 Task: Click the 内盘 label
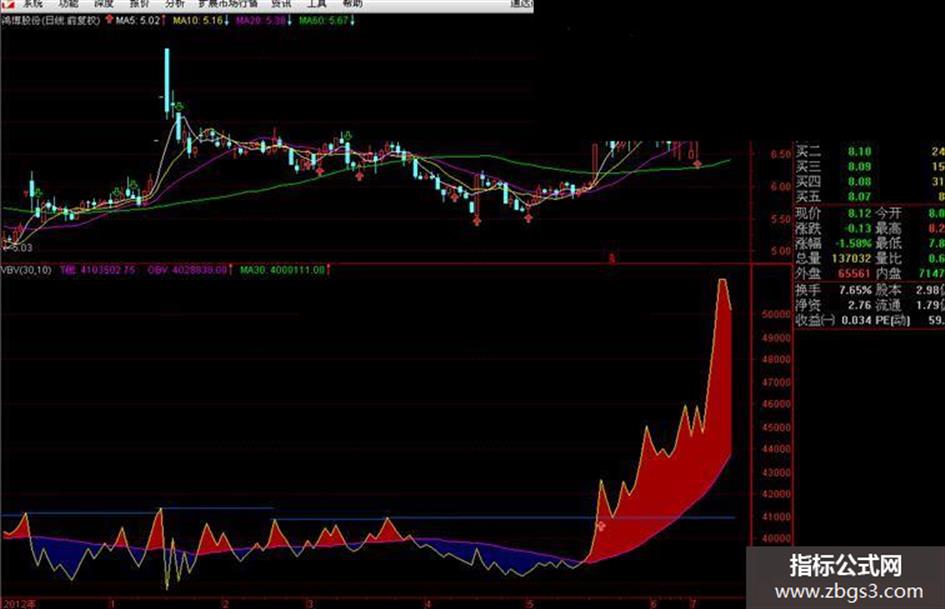pyautogui.click(x=888, y=274)
